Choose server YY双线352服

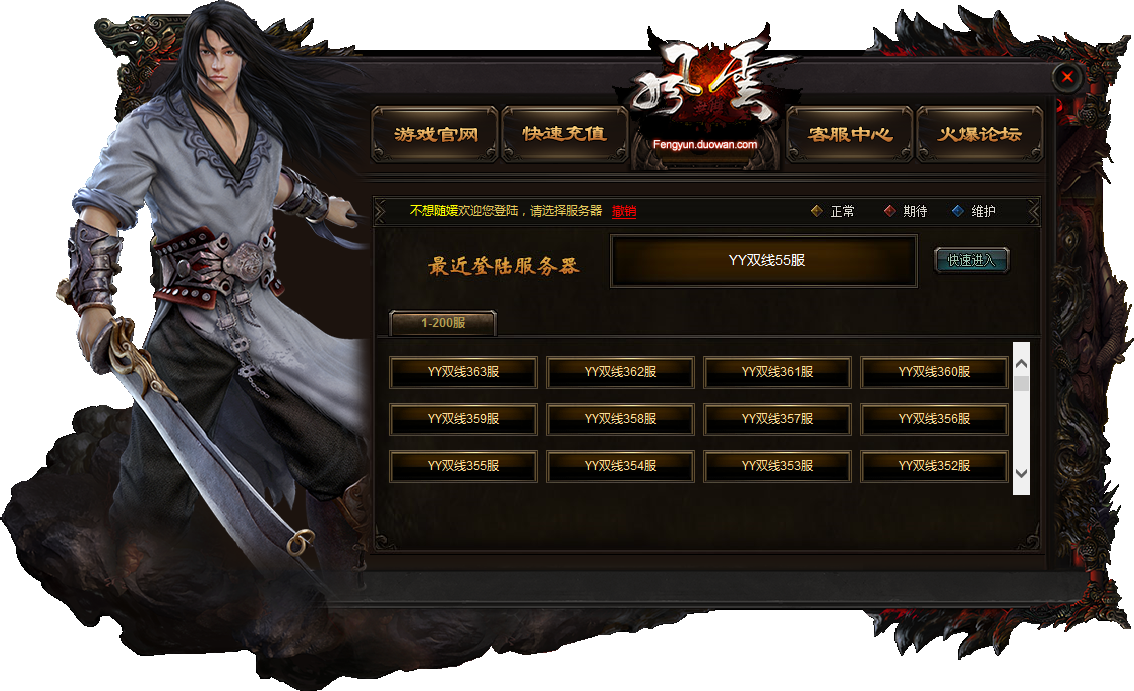point(934,466)
